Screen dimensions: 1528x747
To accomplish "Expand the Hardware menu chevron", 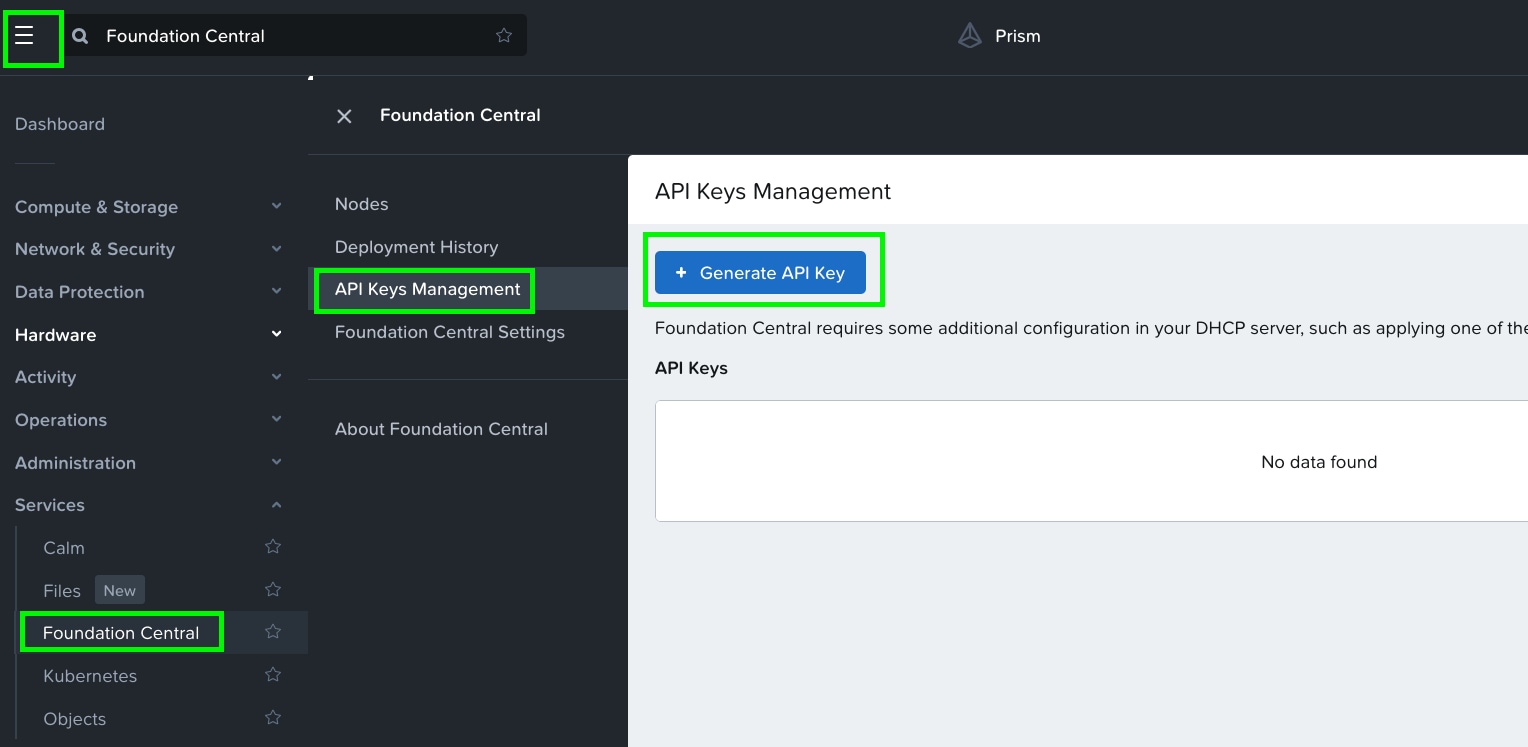I will click(x=276, y=334).
